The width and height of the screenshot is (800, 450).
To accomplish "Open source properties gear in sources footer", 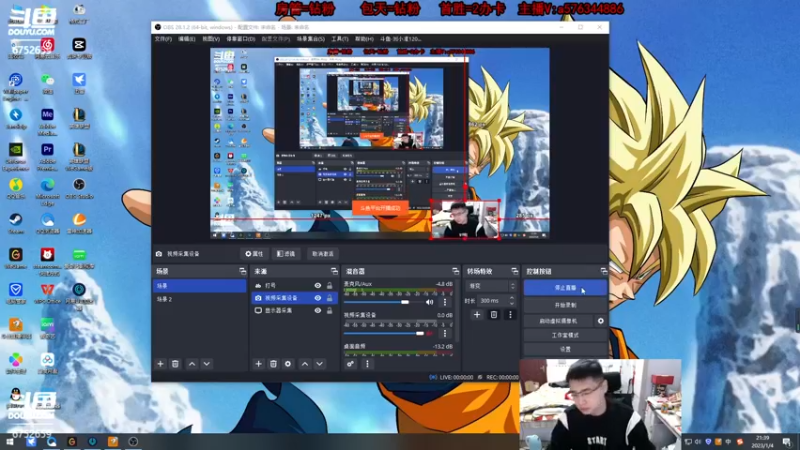I will pyautogui.click(x=288, y=364).
